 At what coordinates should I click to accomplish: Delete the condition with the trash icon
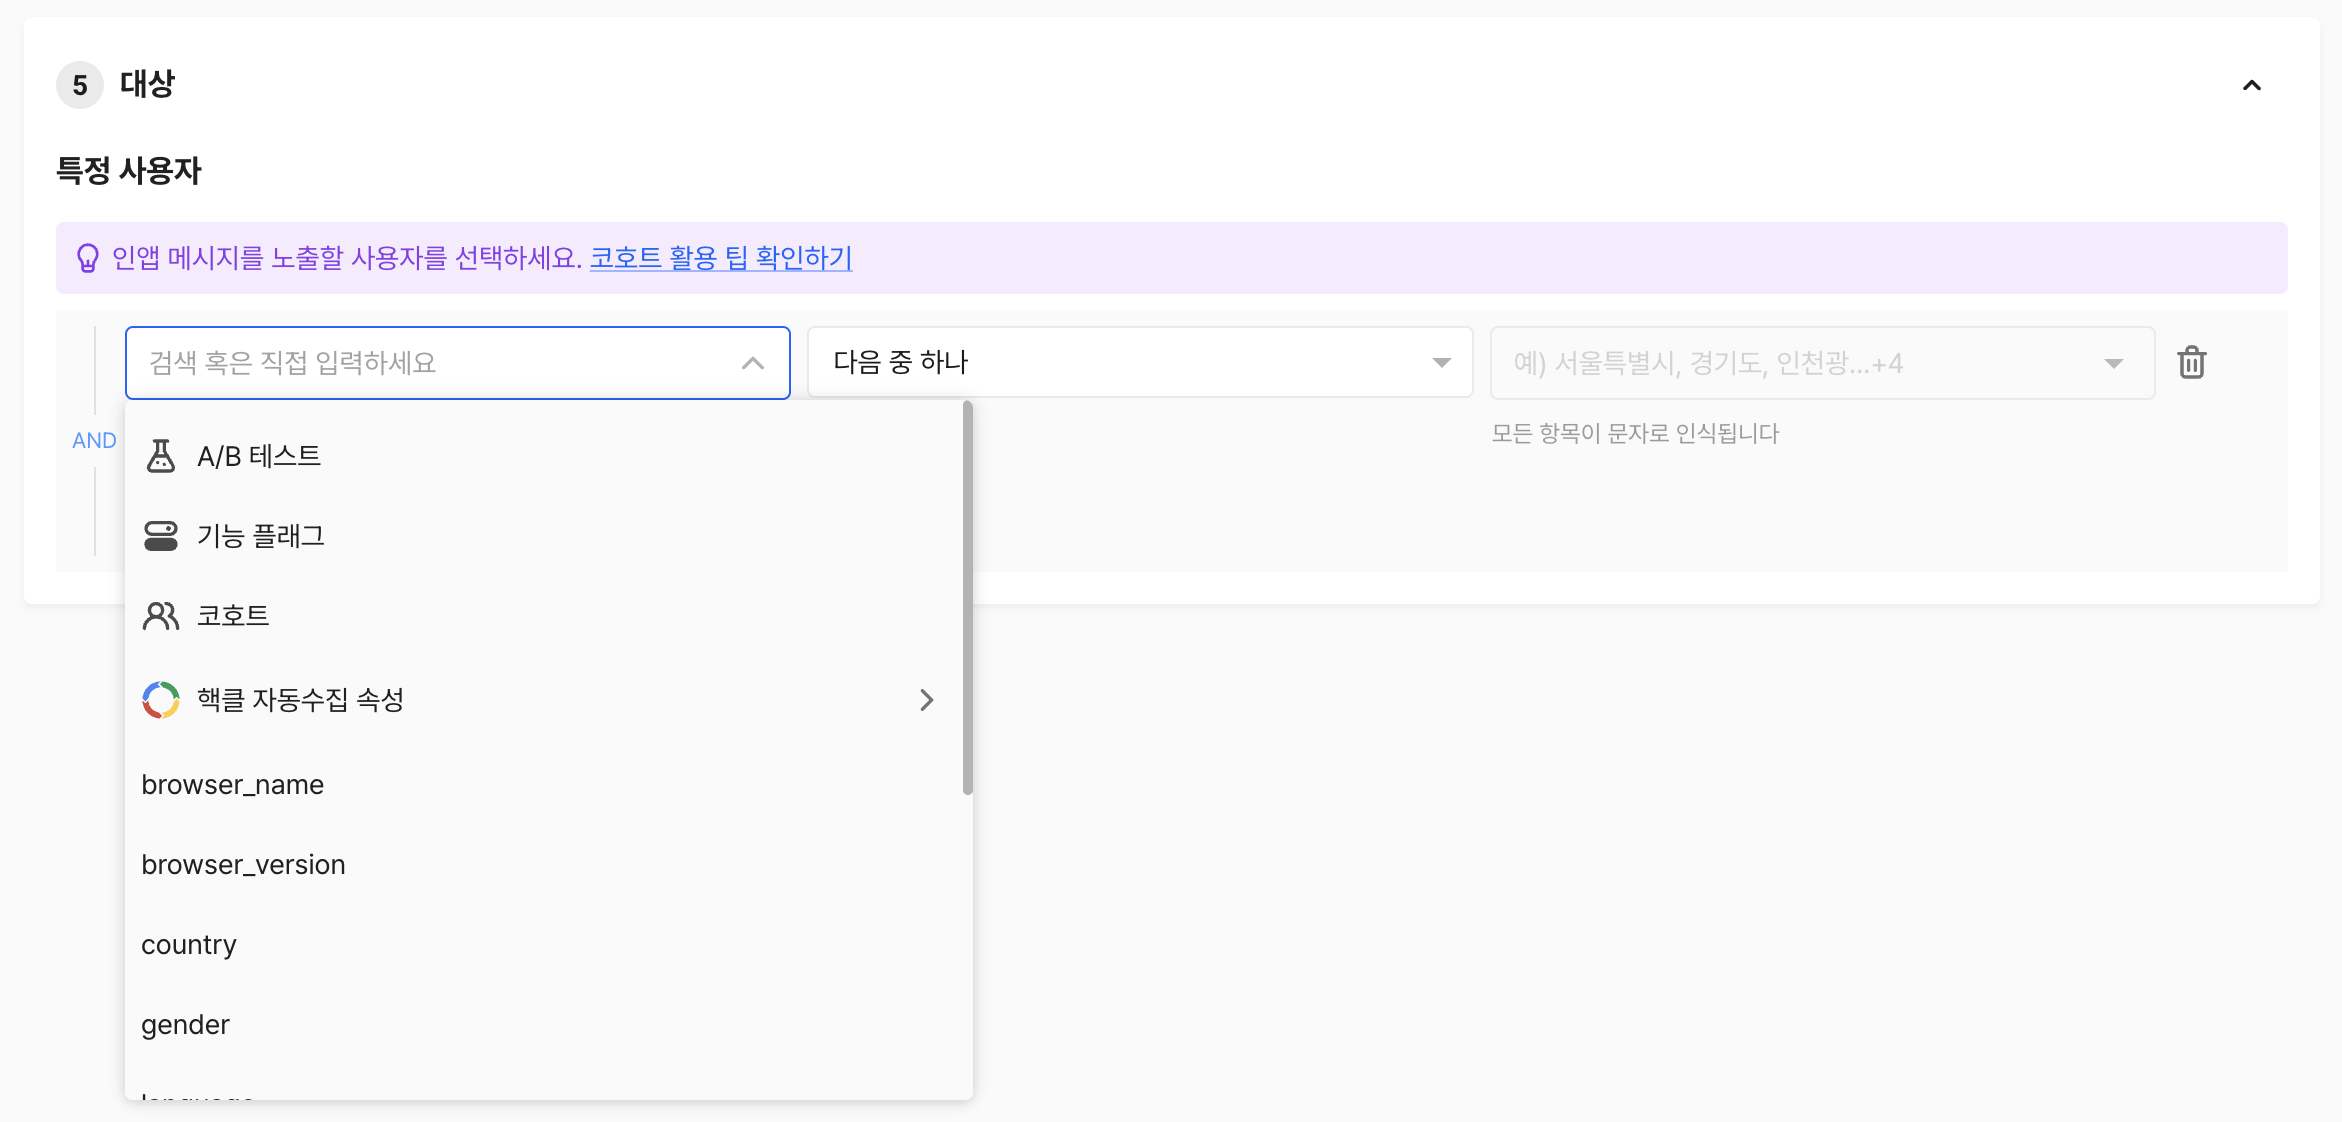point(2192,362)
